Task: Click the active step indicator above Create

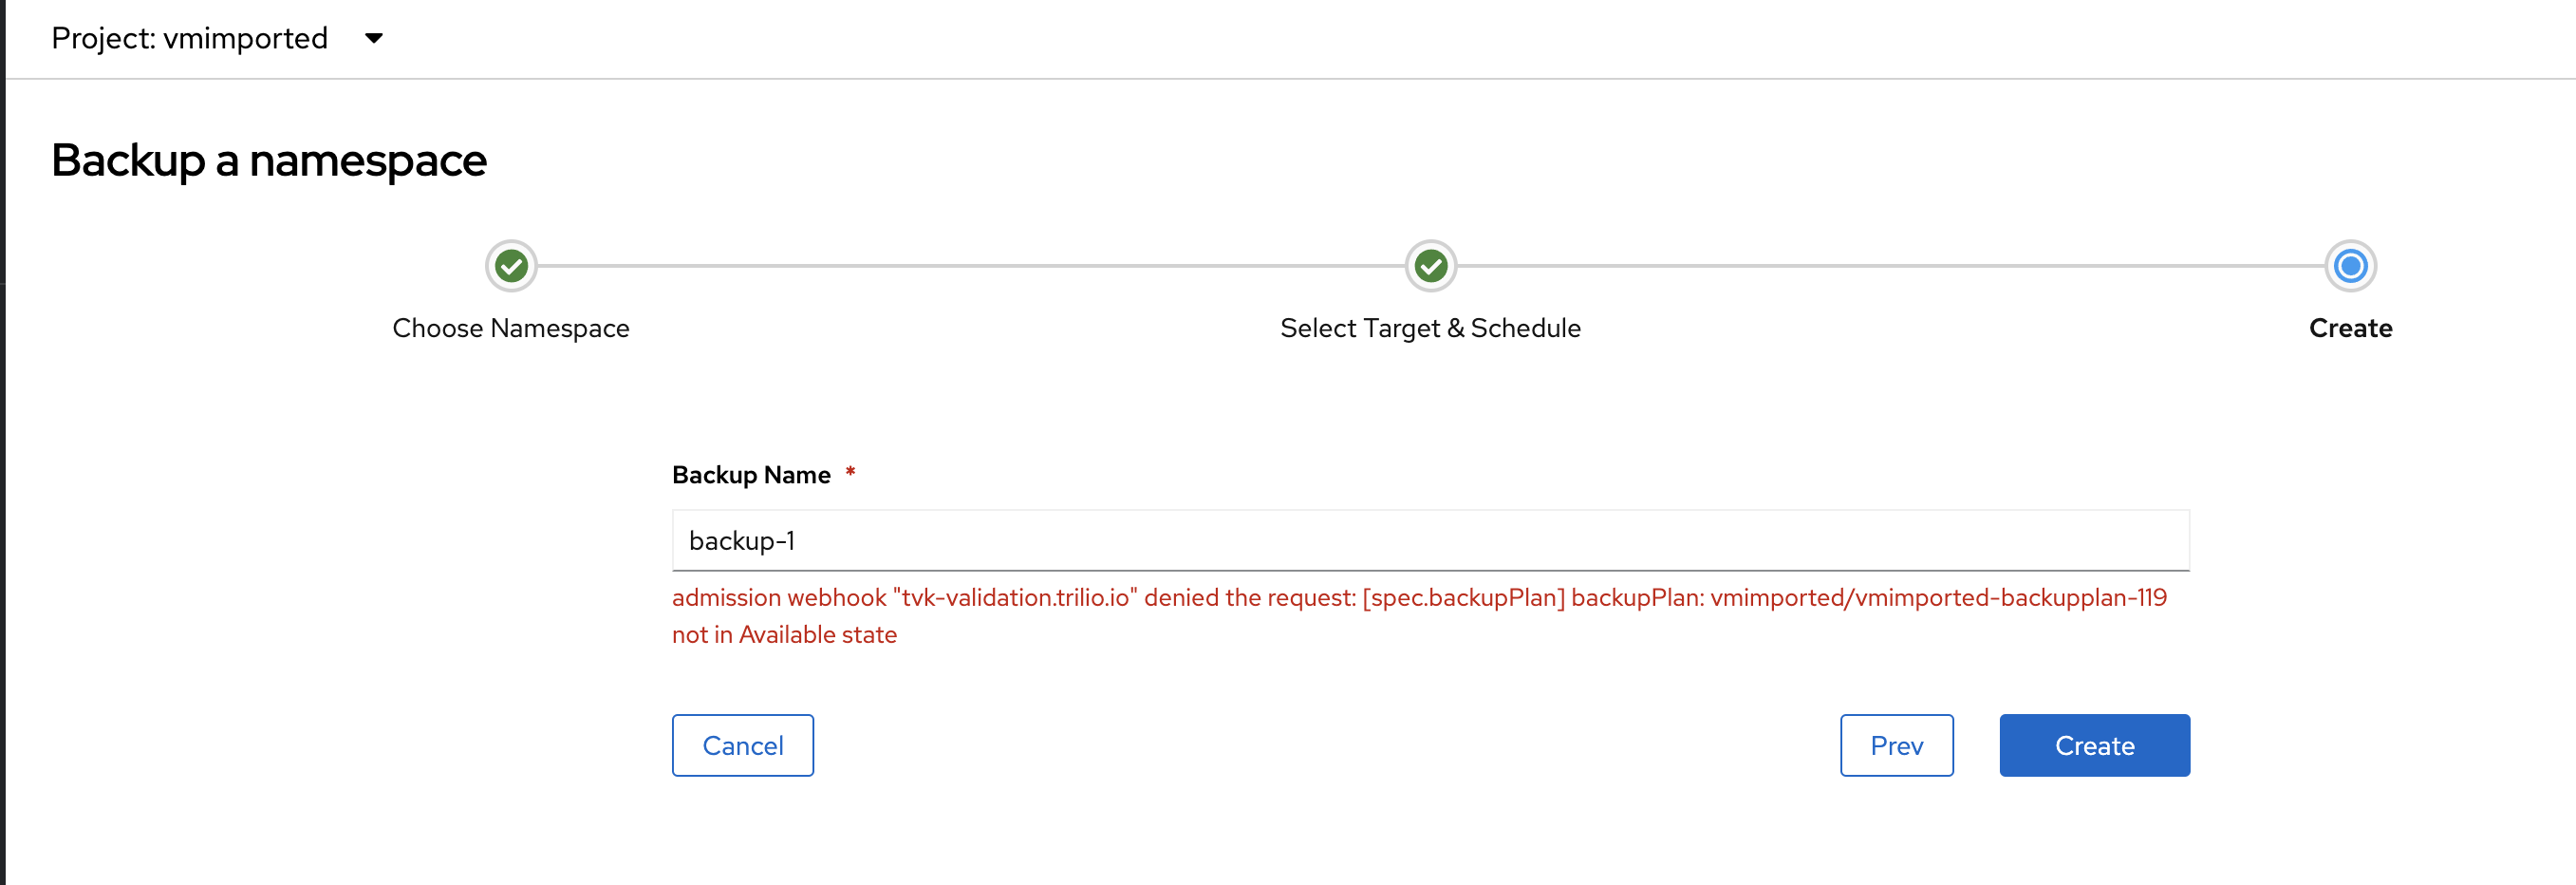Action: click(x=2350, y=266)
